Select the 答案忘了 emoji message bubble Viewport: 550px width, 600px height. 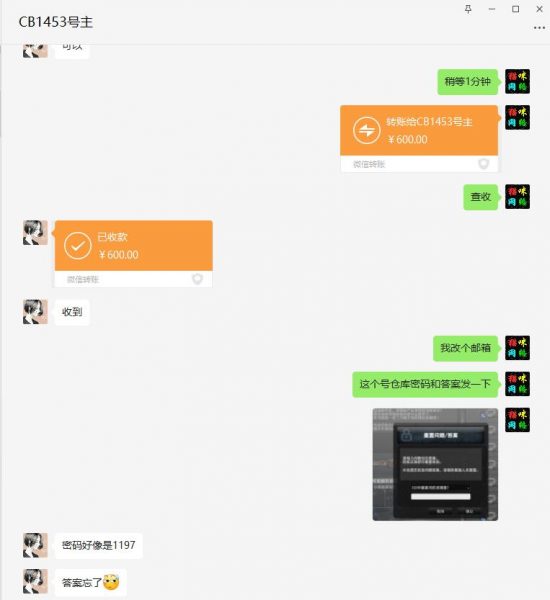point(90,582)
